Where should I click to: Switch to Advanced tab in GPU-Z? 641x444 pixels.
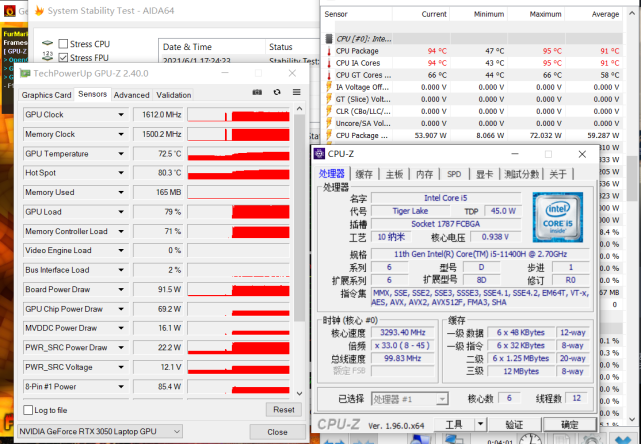(x=131, y=95)
